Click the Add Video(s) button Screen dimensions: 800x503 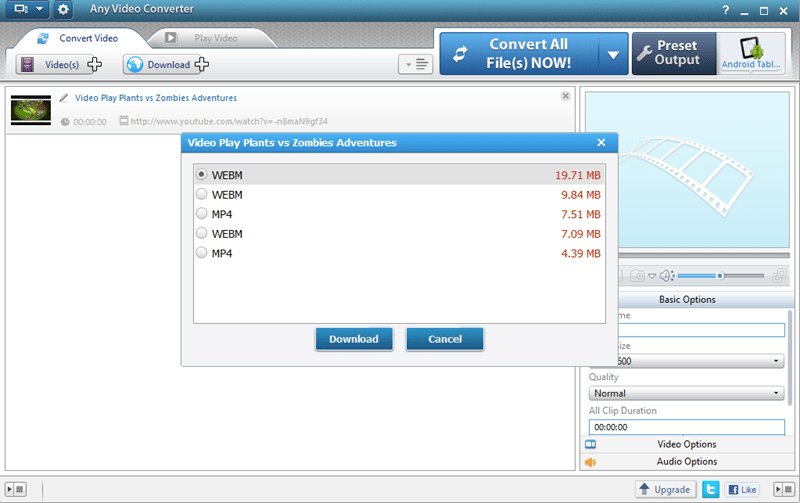(x=58, y=65)
